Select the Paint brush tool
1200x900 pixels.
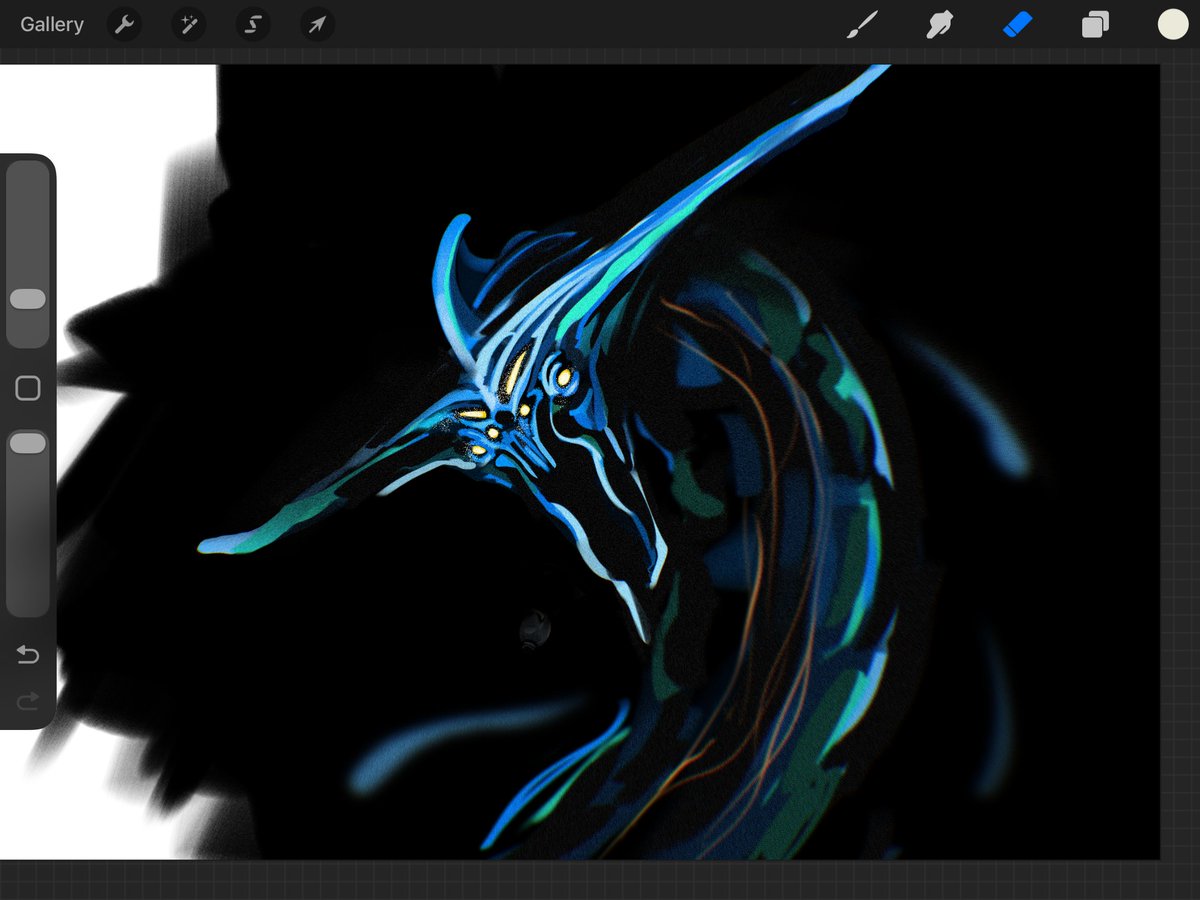click(861, 25)
